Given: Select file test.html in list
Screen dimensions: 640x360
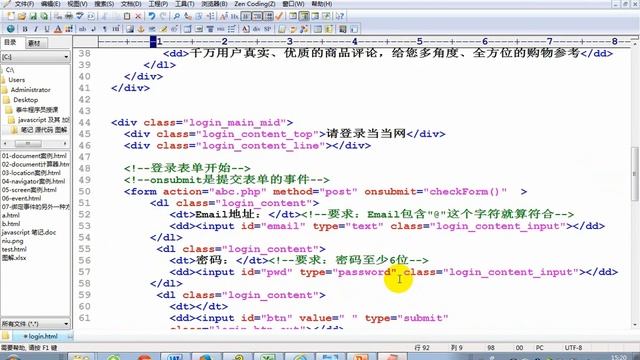Looking at the screenshot, I should 14,249.
